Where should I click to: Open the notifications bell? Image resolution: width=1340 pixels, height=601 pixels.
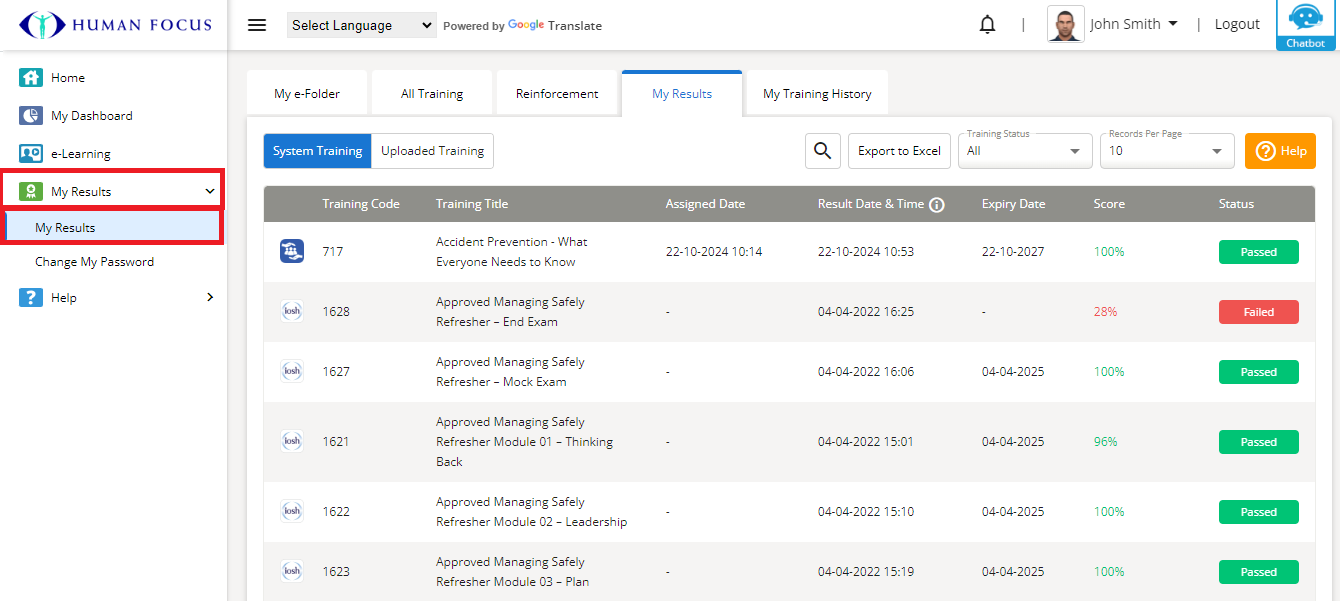(987, 25)
